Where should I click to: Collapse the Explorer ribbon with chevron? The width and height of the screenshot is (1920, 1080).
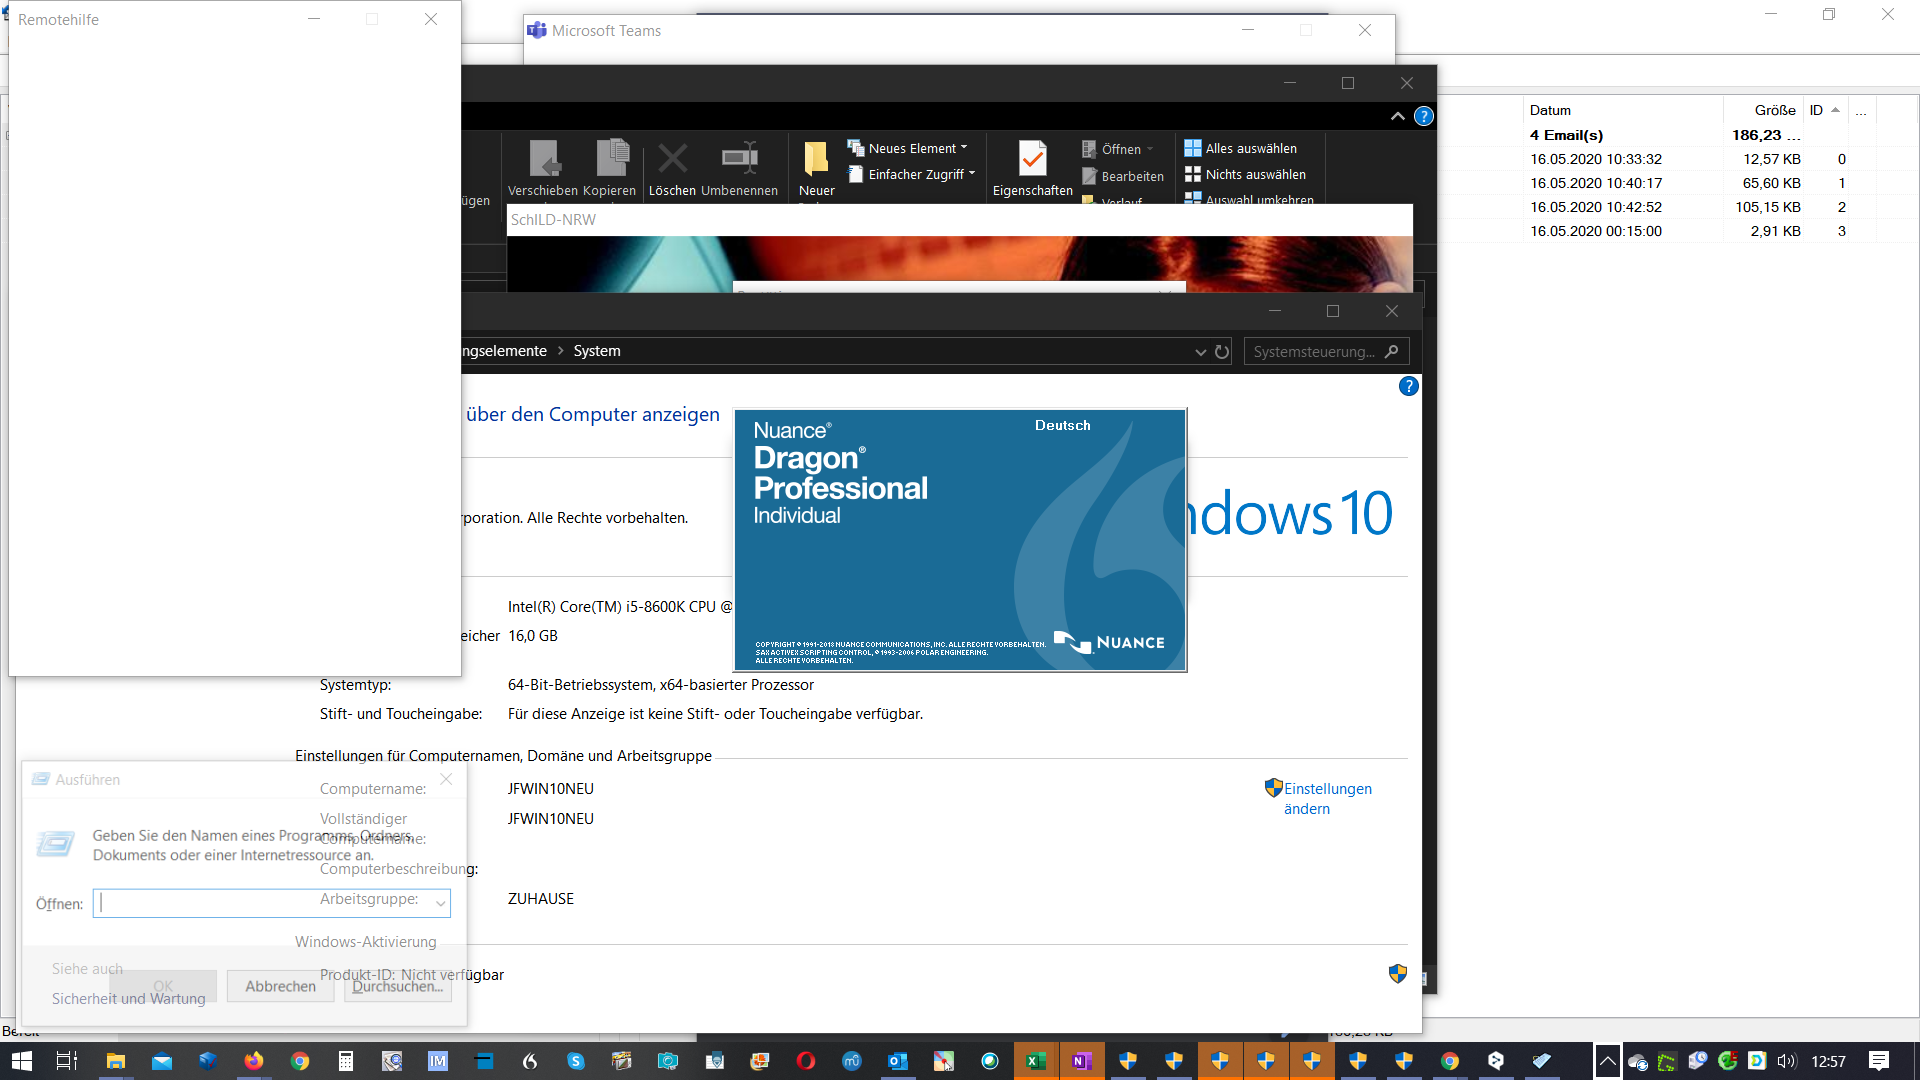[x=1397, y=117]
